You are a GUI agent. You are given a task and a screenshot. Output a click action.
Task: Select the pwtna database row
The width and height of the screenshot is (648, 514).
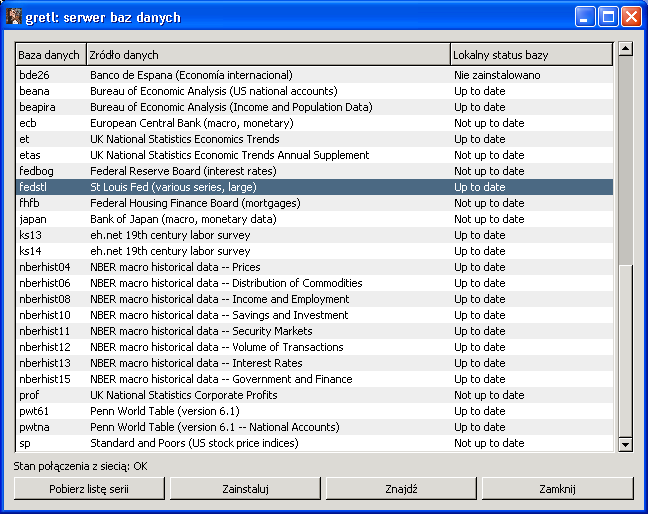point(314,427)
